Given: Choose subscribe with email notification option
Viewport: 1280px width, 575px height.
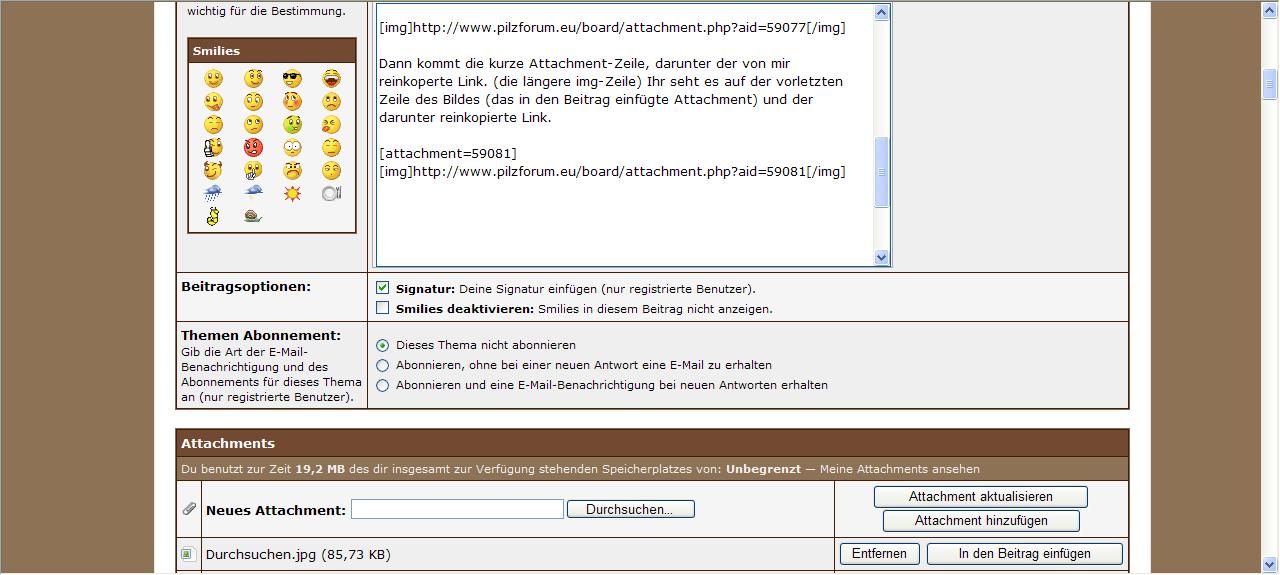Looking at the screenshot, I should (x=382, y=385).
